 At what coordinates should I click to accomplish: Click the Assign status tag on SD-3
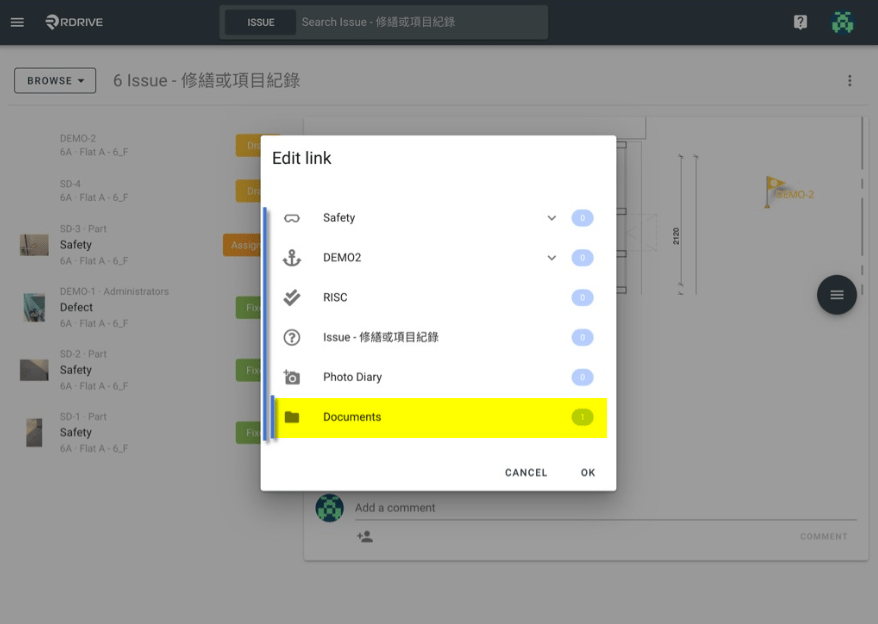point(242,245)
